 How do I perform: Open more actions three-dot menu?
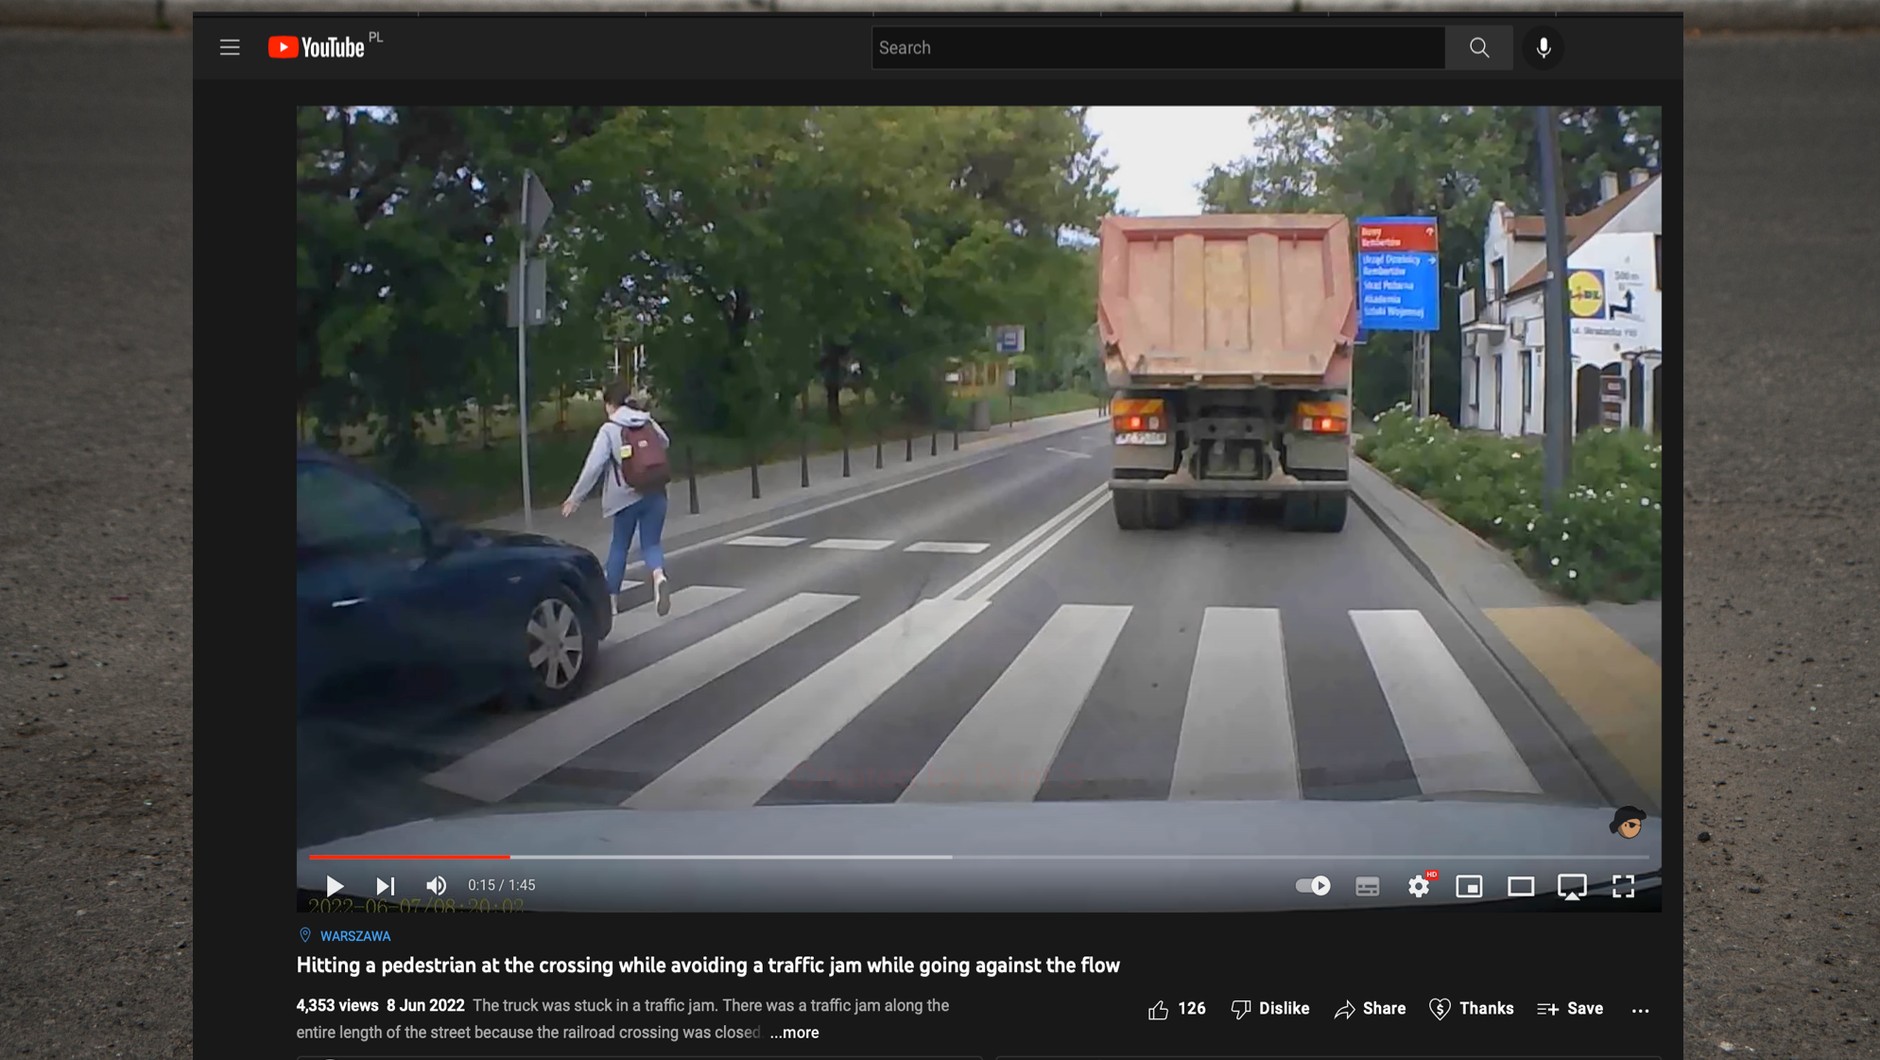1640,1010
